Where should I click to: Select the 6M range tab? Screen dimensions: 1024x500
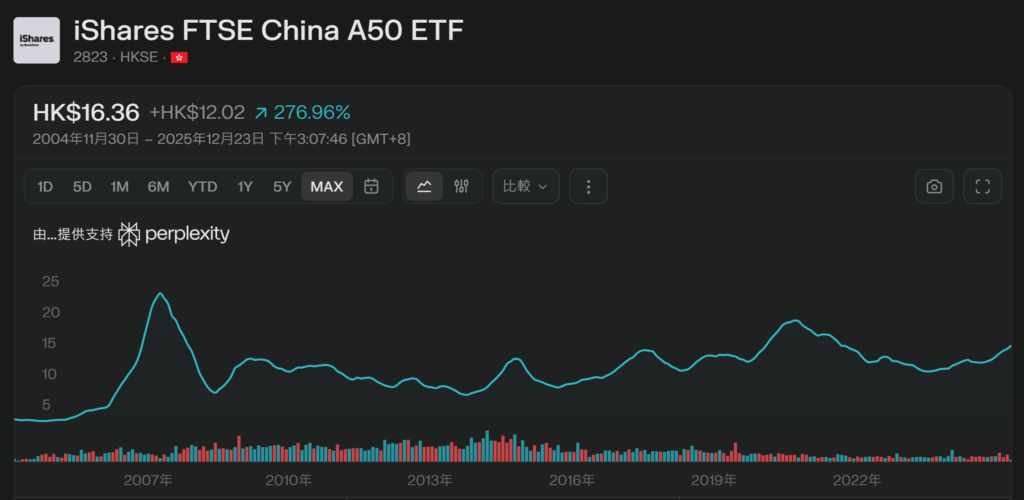pyautogui.click(x=158, y=186)
